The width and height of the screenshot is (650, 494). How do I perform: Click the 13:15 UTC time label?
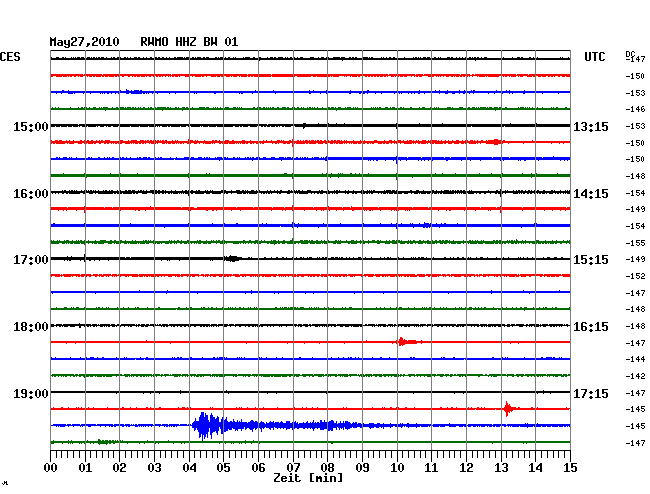pos(591,126)
